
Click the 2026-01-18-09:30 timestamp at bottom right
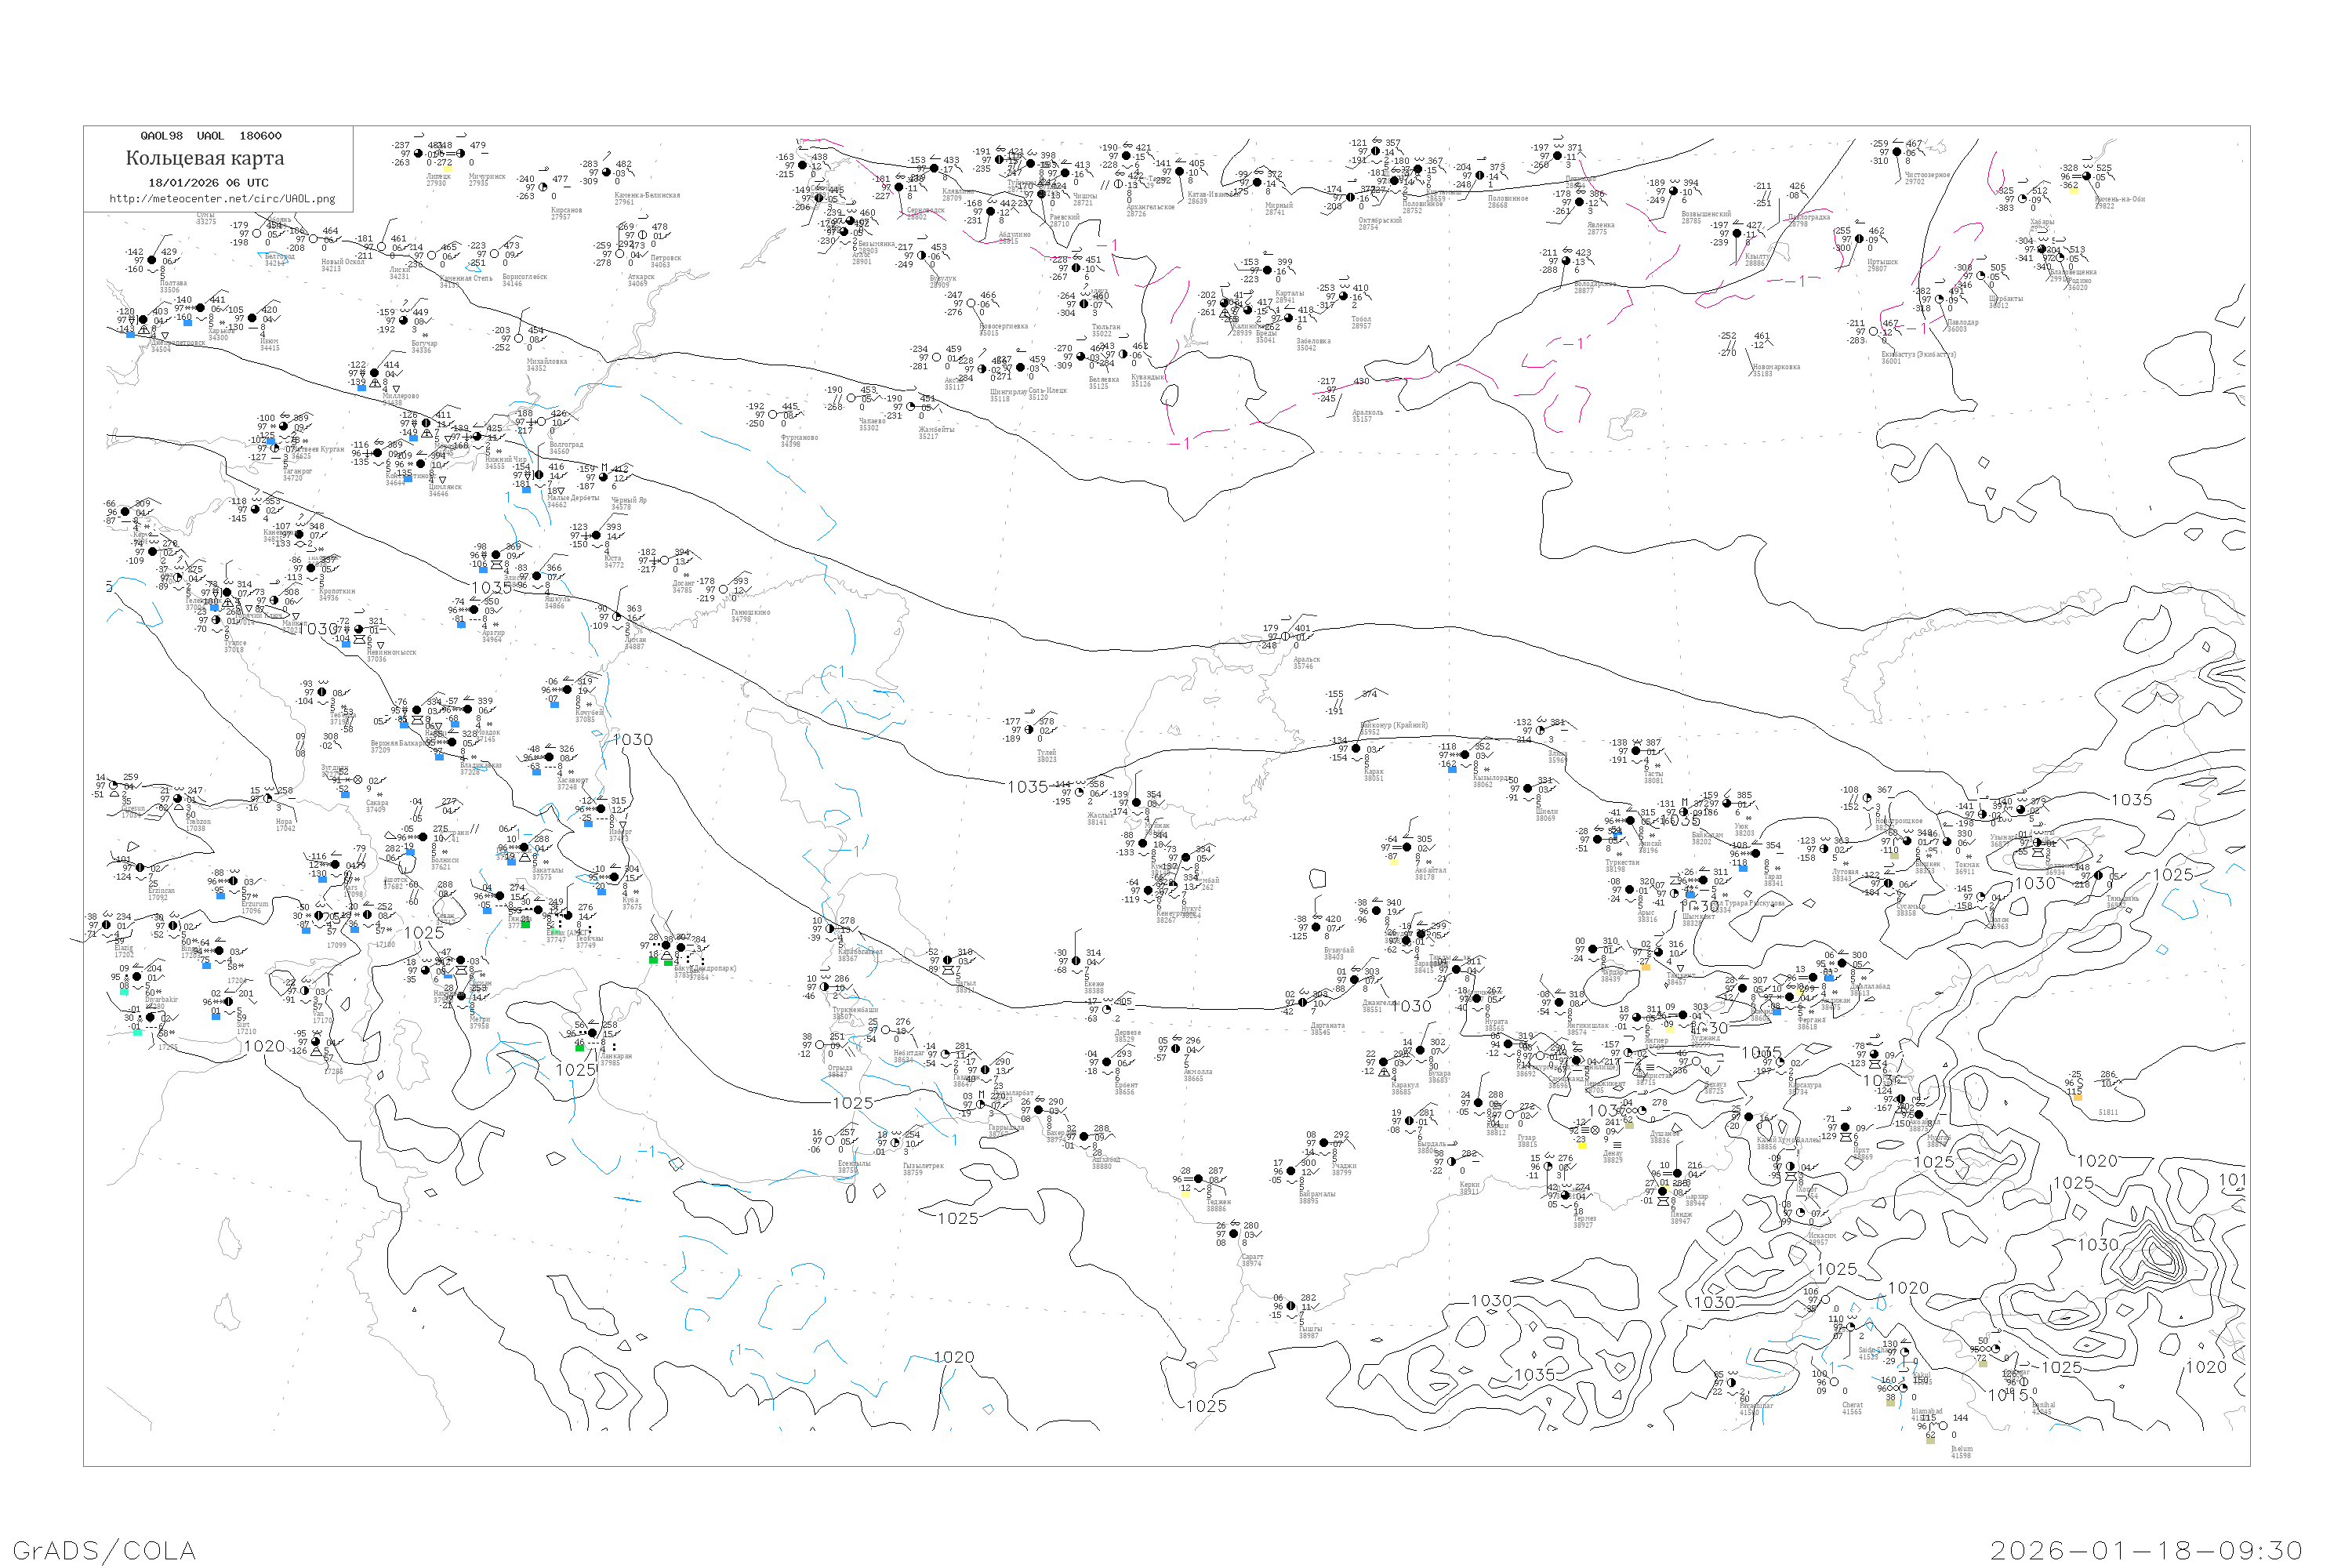2147,1551
